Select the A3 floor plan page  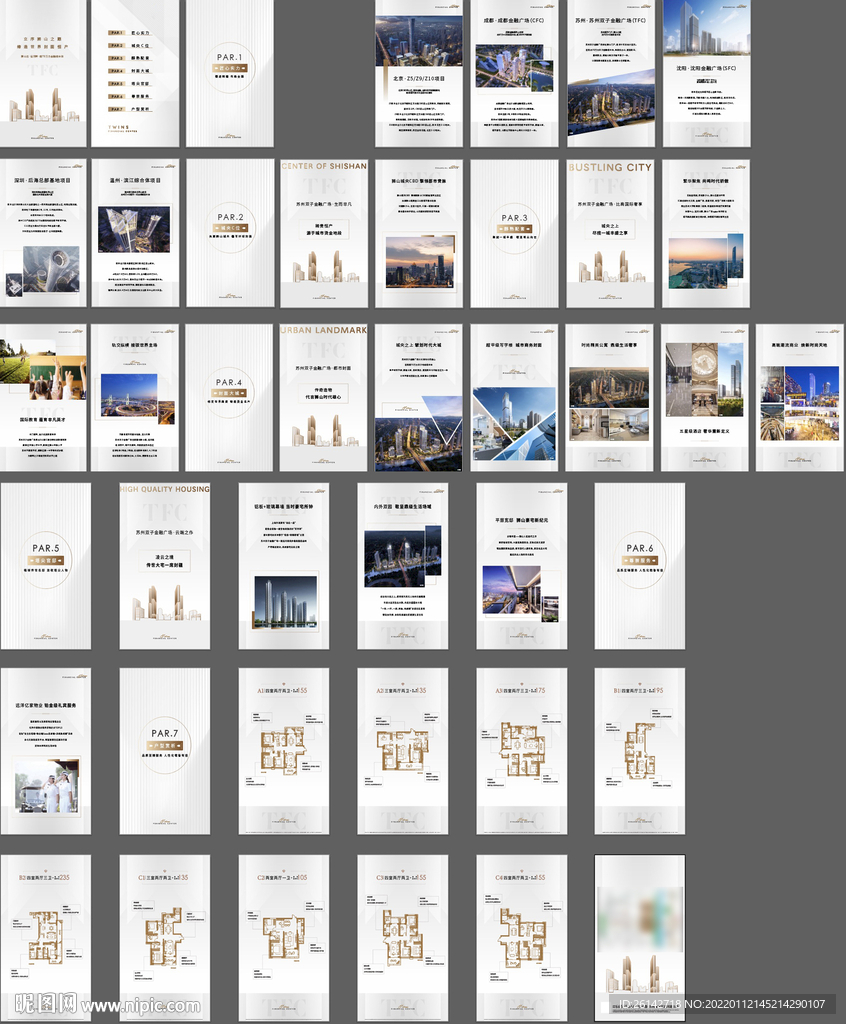pyautogui.click(x=521, y=751)
